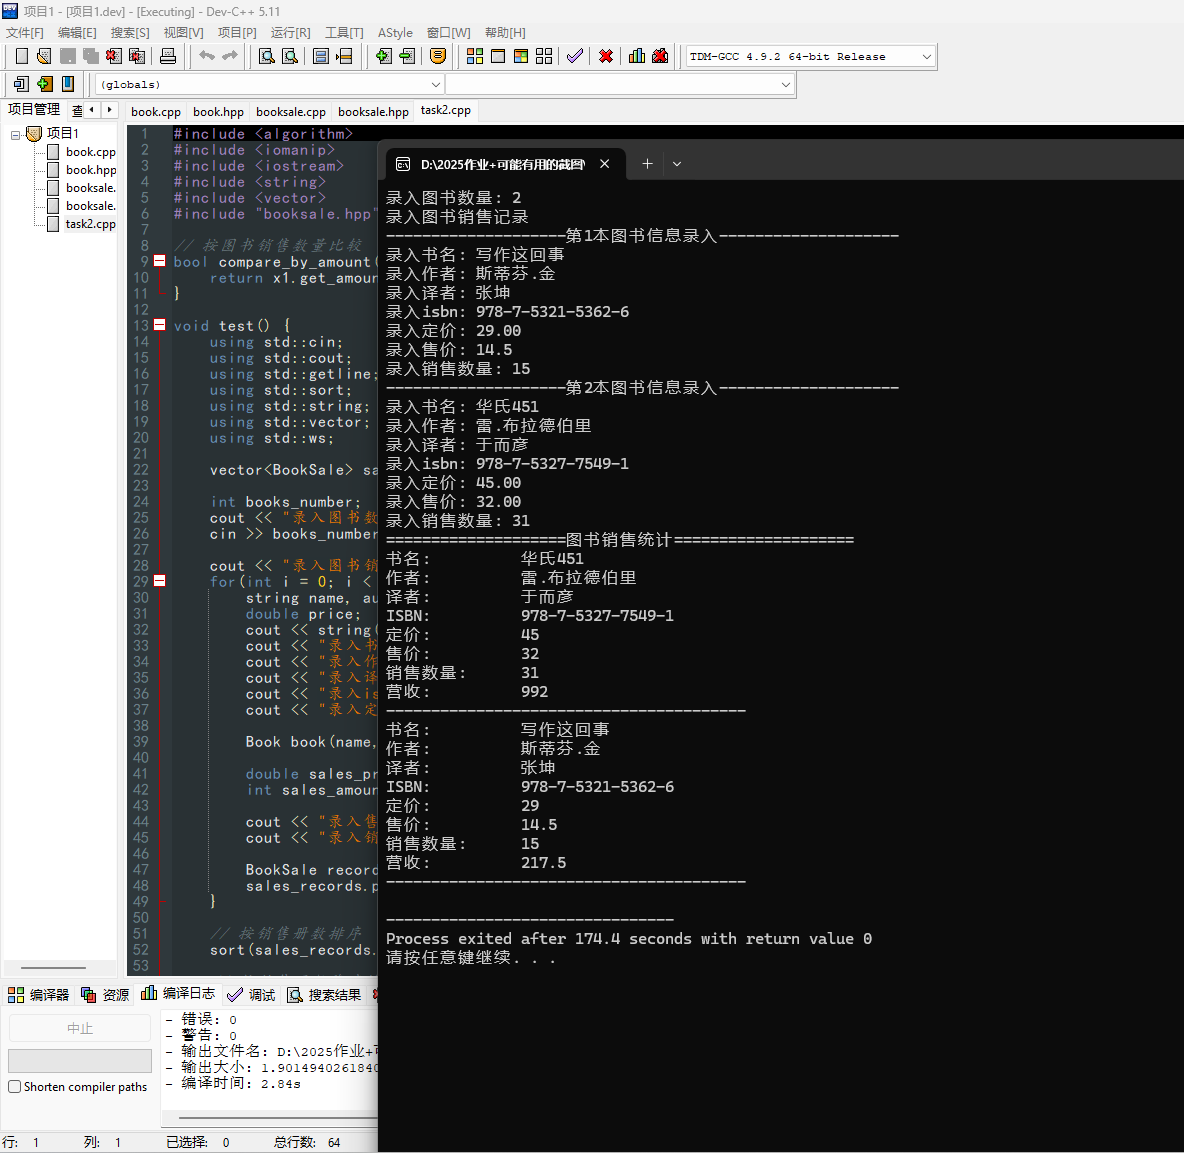Select book.cpp in the project tree
Viewport: 1184px width, 1153px height.
tap(91, 152)
